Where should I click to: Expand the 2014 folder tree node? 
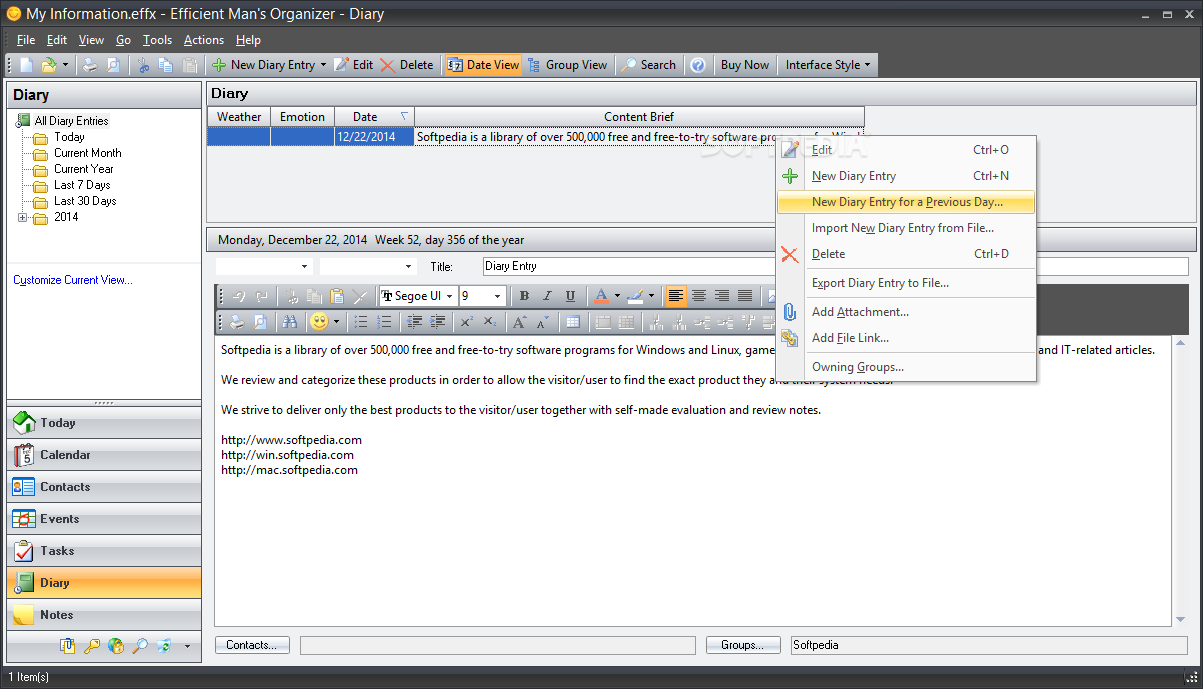(23, 217)
